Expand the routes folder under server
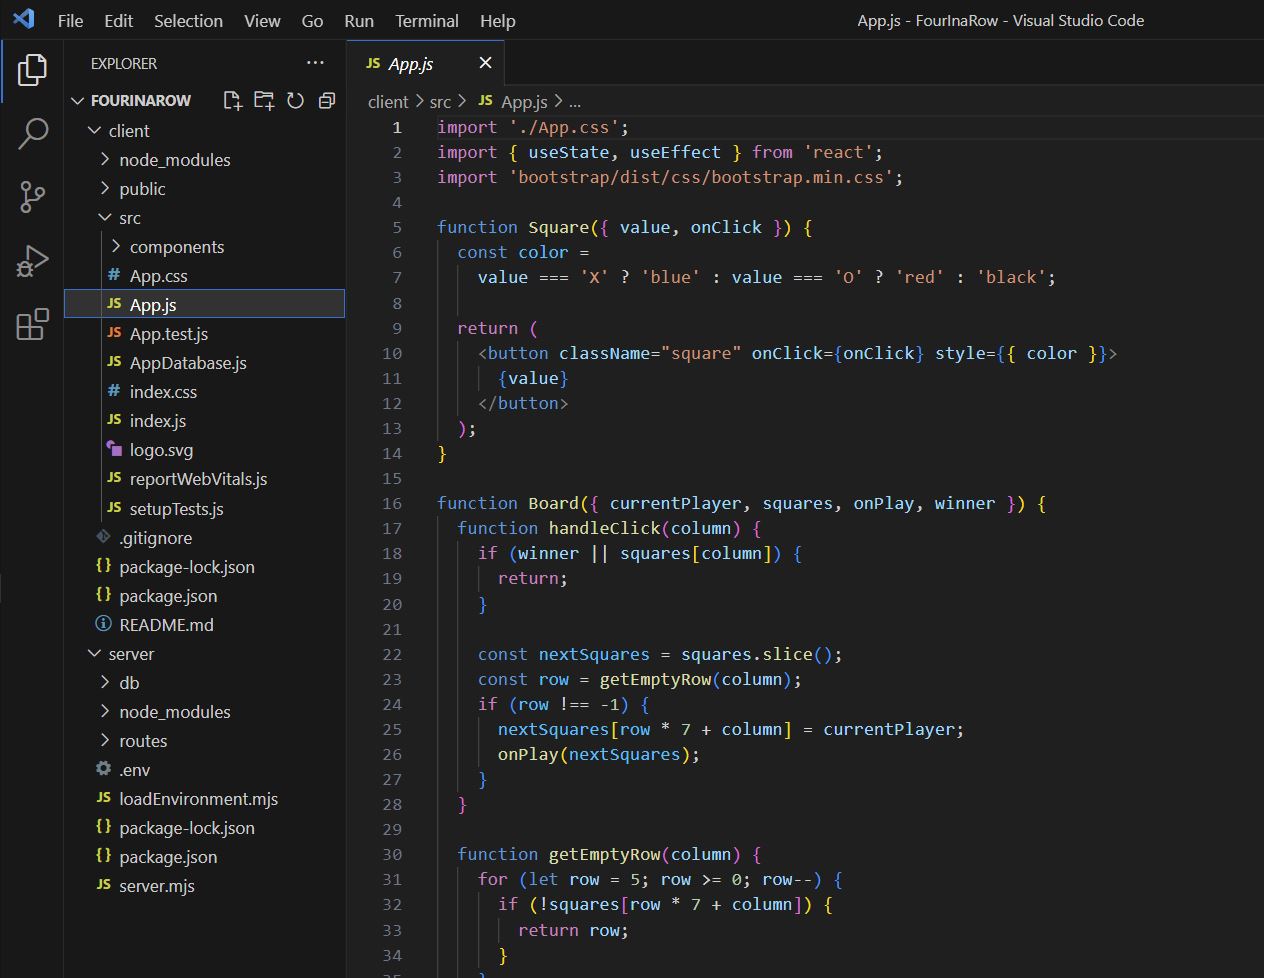This screenshot has width=1264, height=978. click(143, 741)
